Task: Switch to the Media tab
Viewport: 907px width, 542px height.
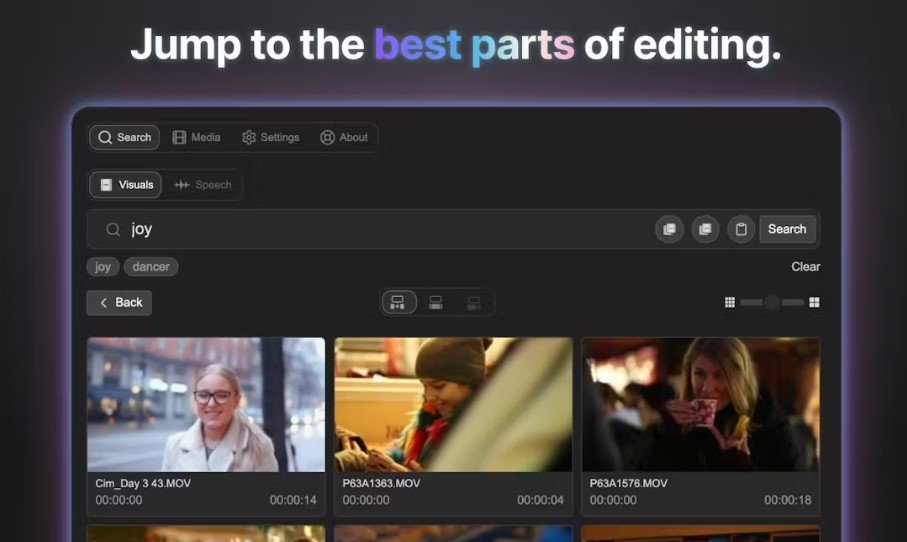Action: click(x=196, y=138)
